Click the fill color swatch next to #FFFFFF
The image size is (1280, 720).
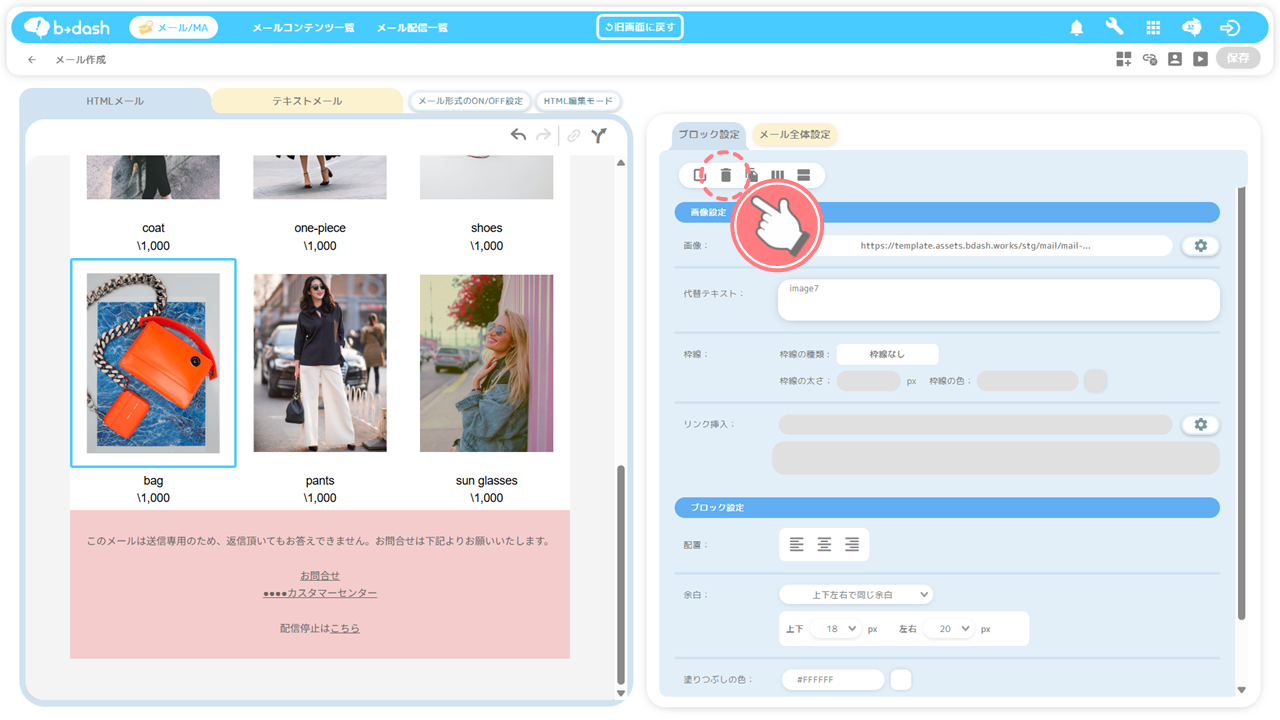tap(901, 680)
